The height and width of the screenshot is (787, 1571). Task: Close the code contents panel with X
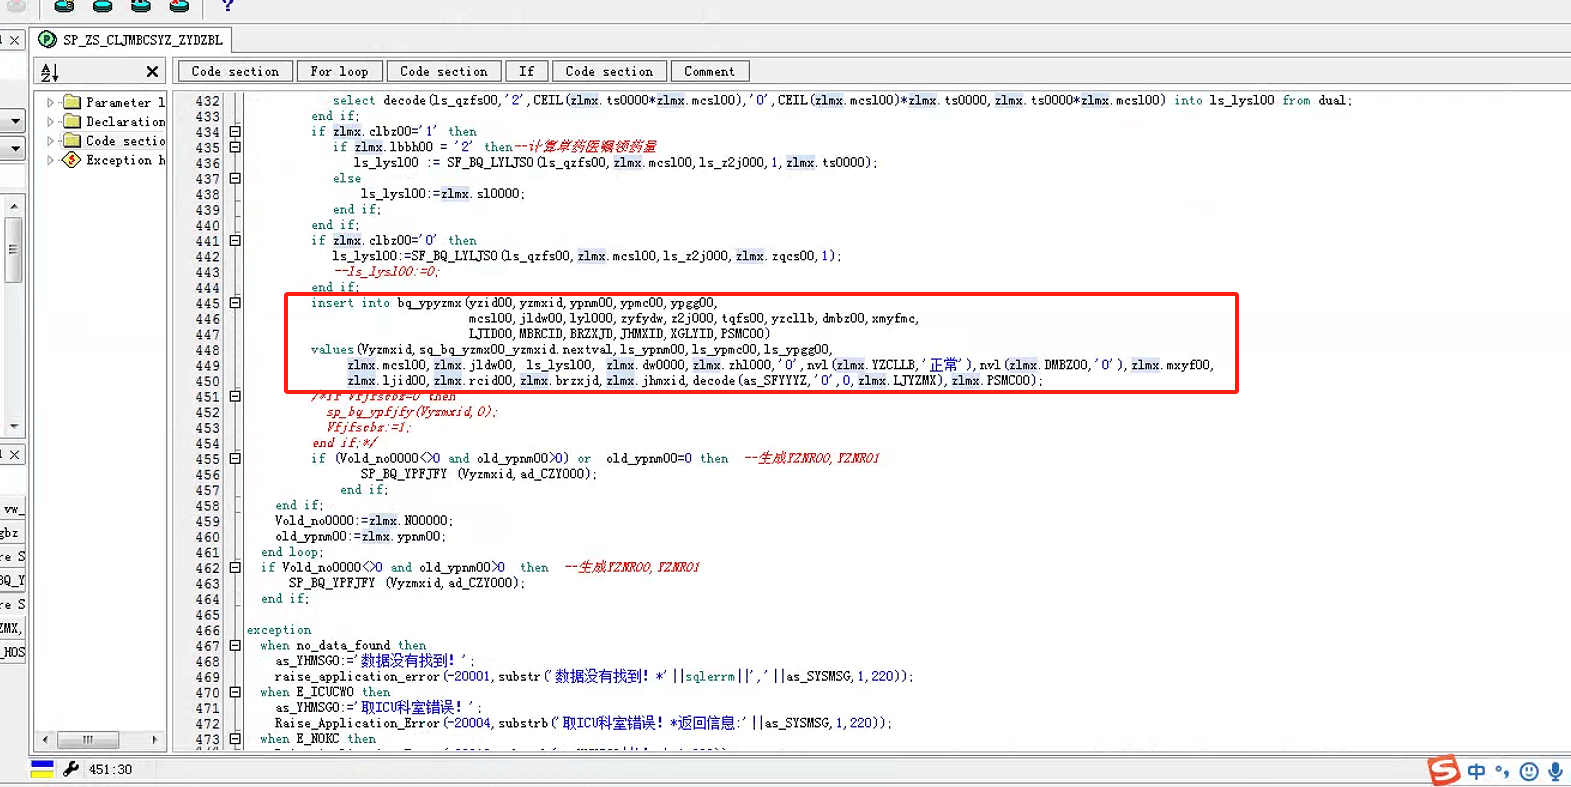coord(152,71)
